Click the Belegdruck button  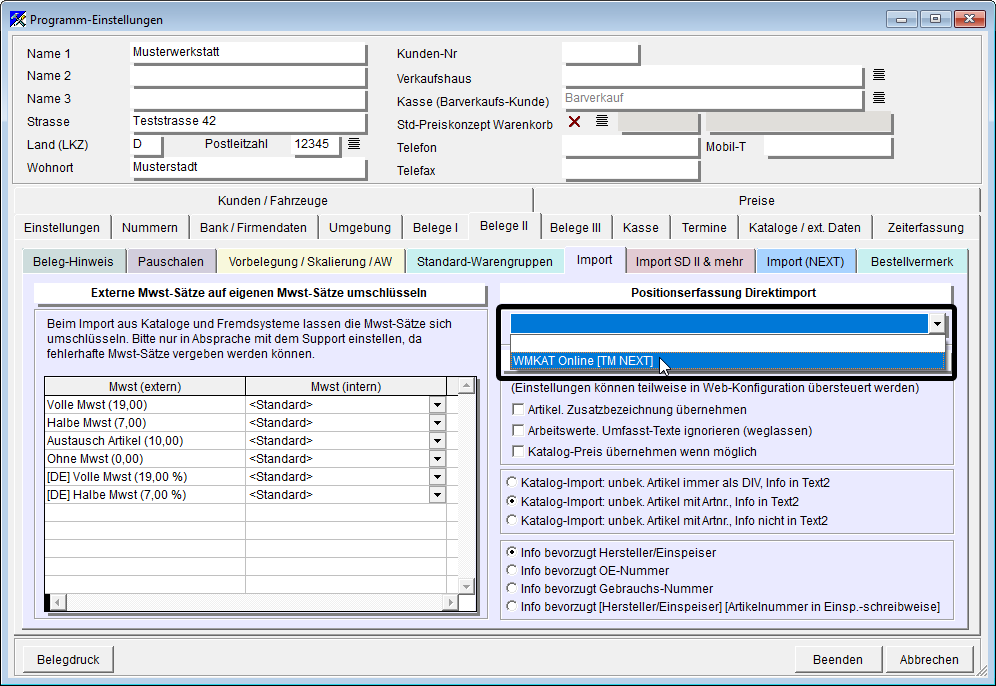coord(68,659)
